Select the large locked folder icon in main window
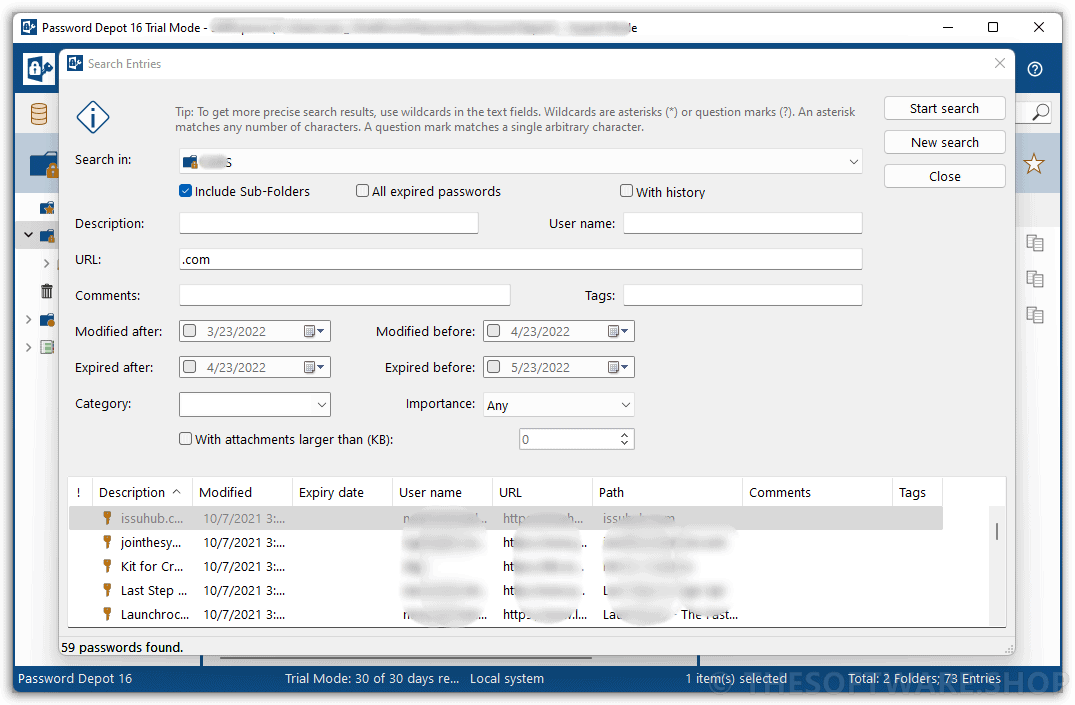 (45, 165)
